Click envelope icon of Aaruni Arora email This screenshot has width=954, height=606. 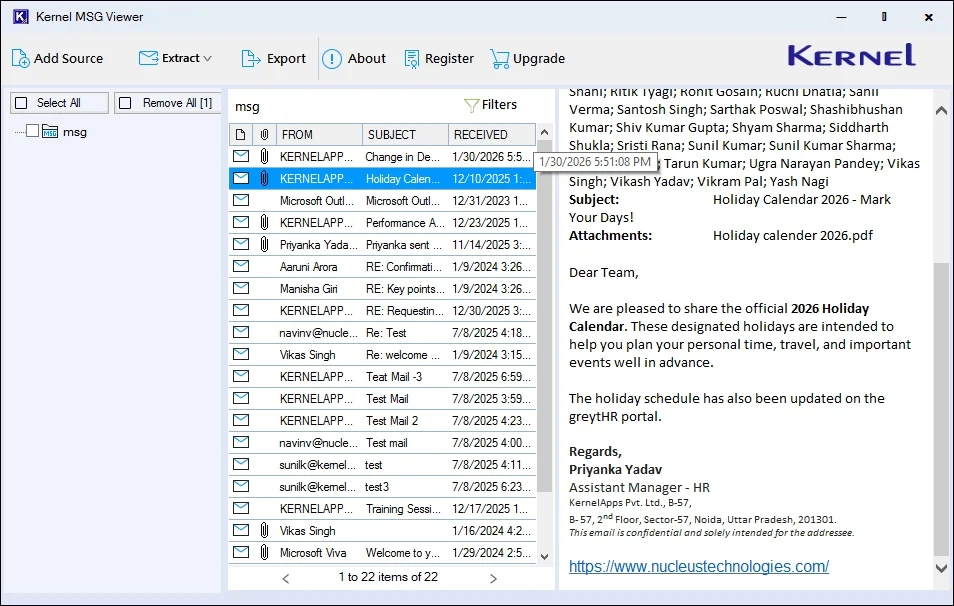coord(241,266)
